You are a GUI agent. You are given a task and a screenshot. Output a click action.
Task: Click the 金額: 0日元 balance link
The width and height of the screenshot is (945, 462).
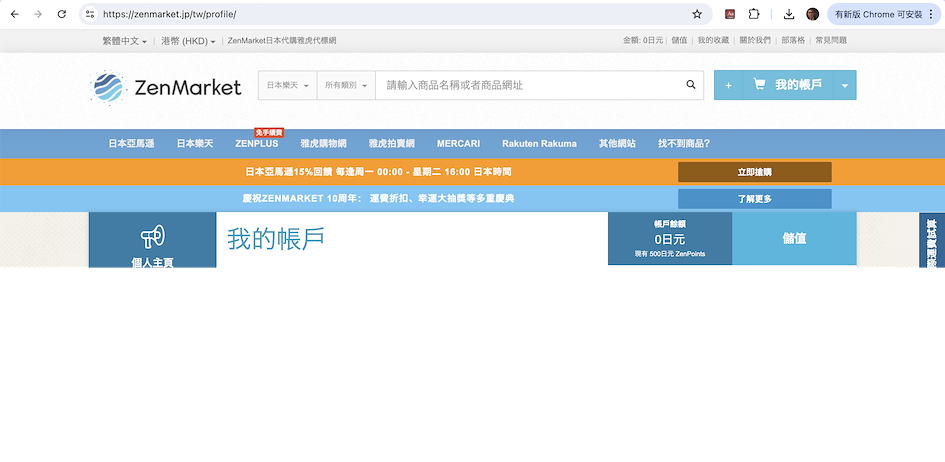643,40
